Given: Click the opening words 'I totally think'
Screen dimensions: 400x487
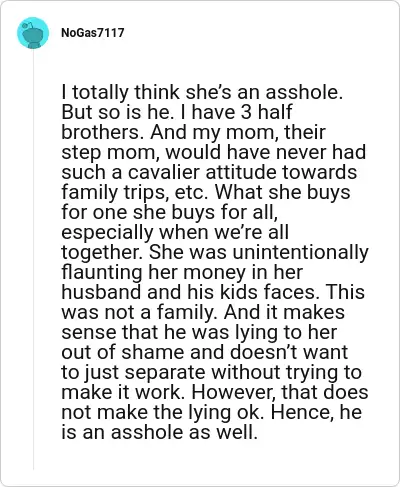Looking at the screenshot, I should (x=121, y=92).
